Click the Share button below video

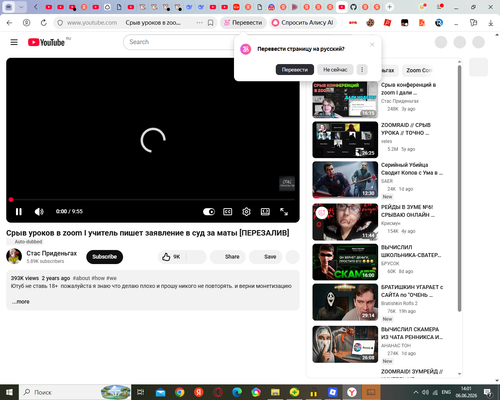[228, 257]
